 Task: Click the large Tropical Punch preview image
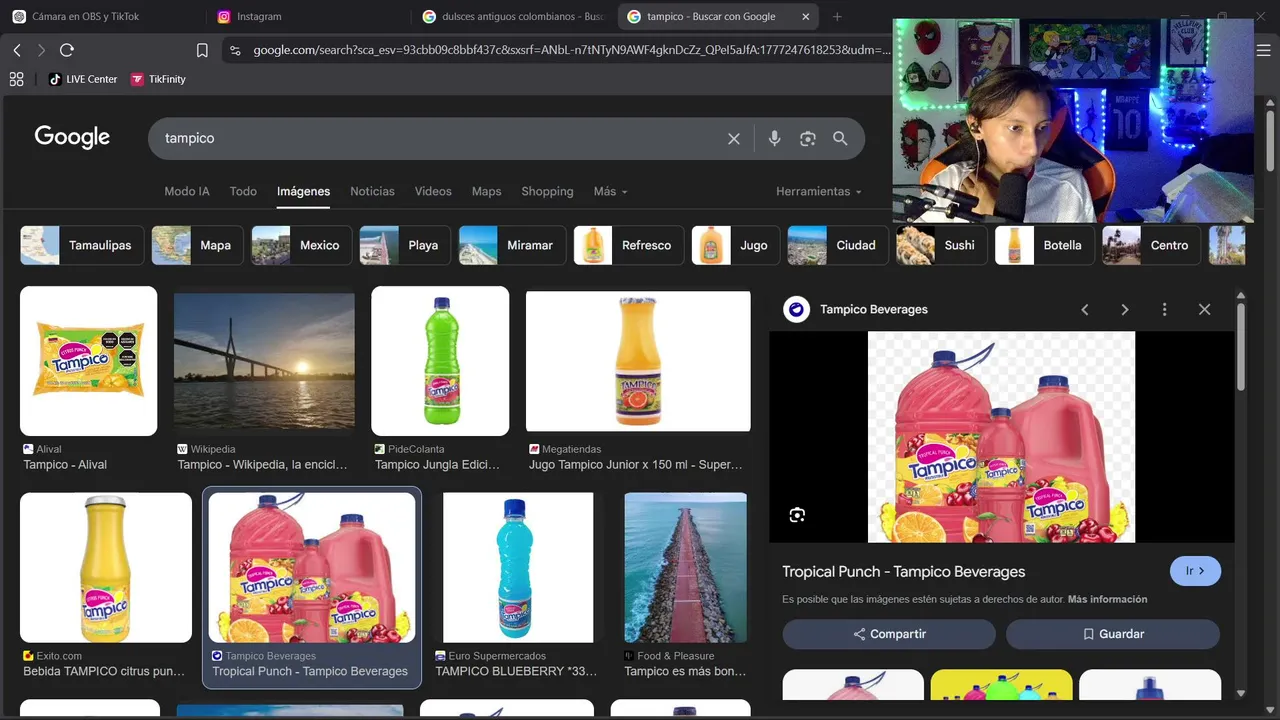[1001, 437]
